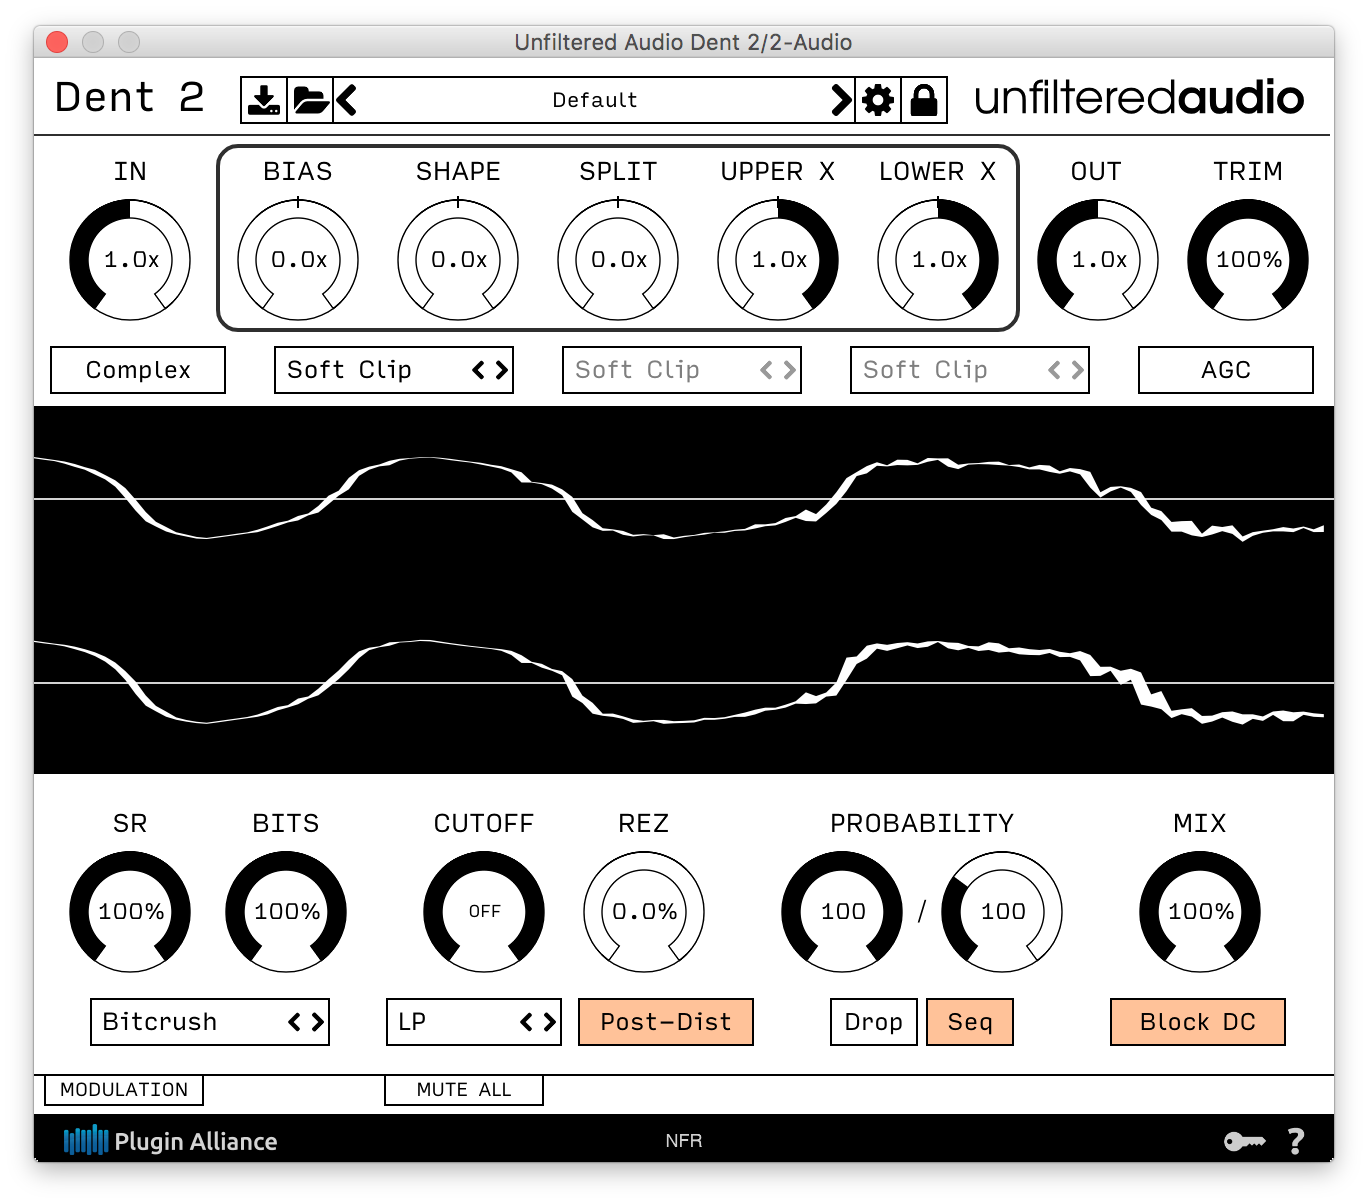1368x1204 pixels.
Task: Go to next preset with right chevron
Action: [x=842, y=100]
